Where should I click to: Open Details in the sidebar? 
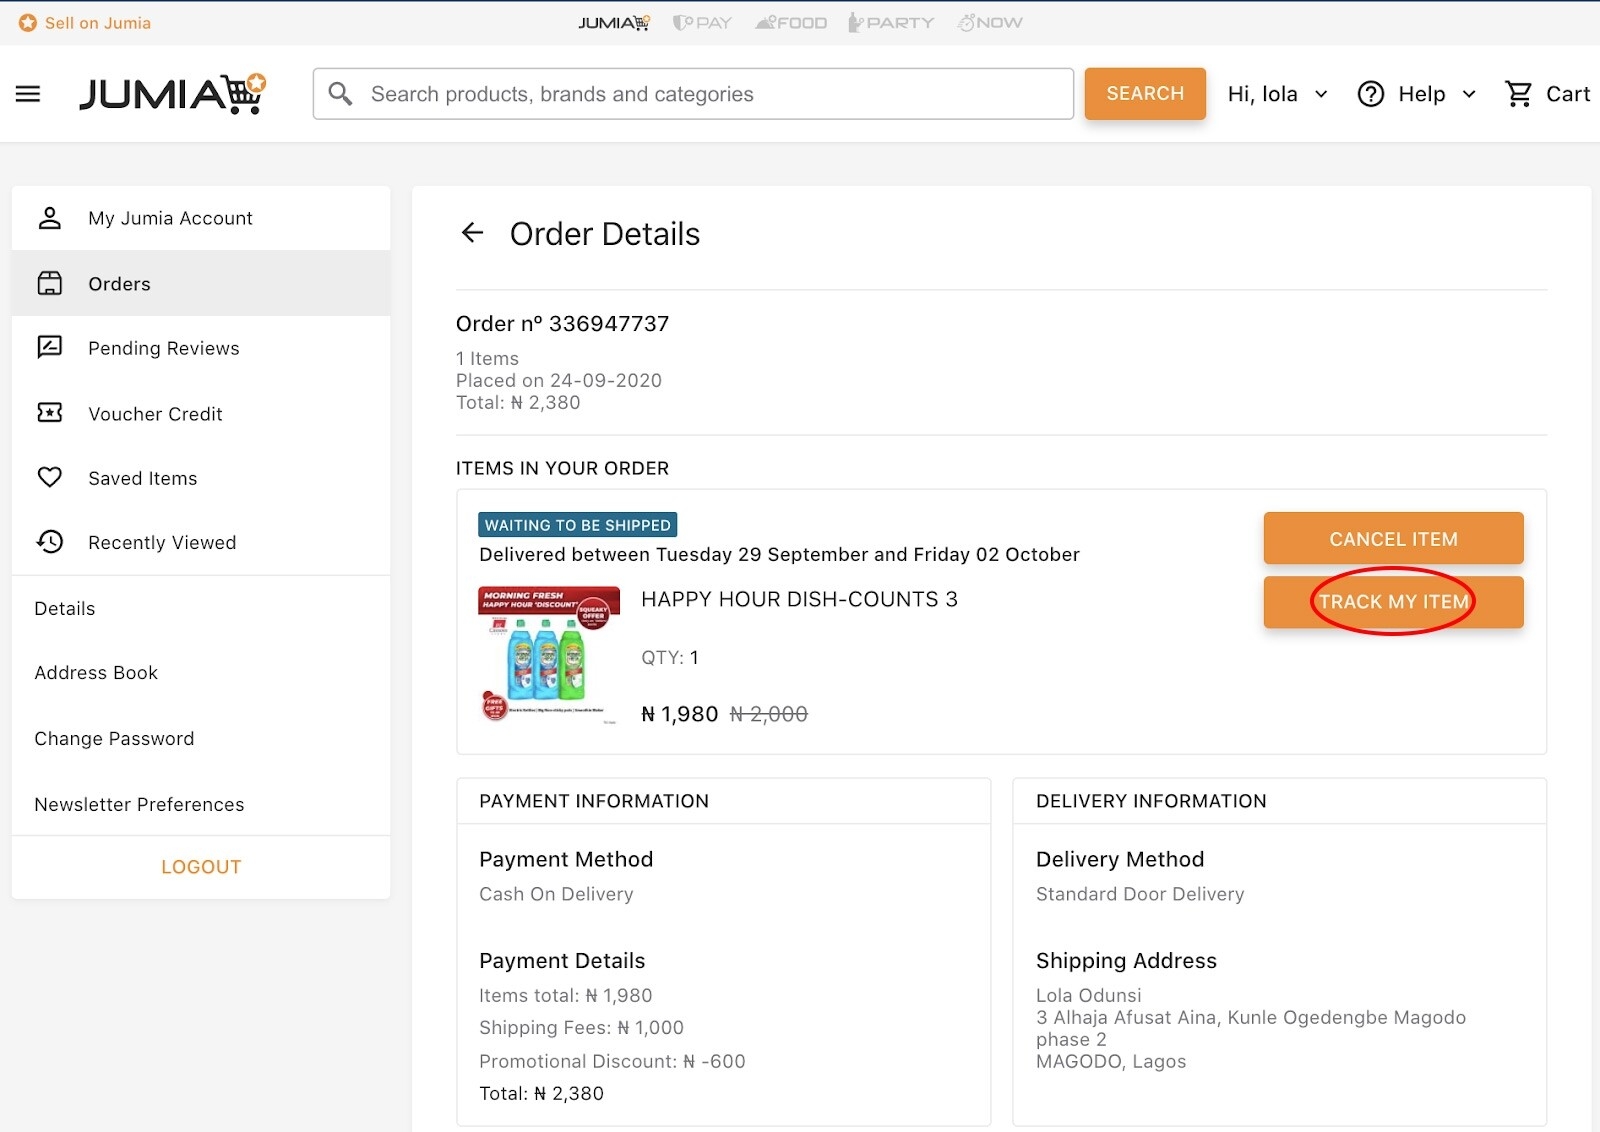click(201, 608)
